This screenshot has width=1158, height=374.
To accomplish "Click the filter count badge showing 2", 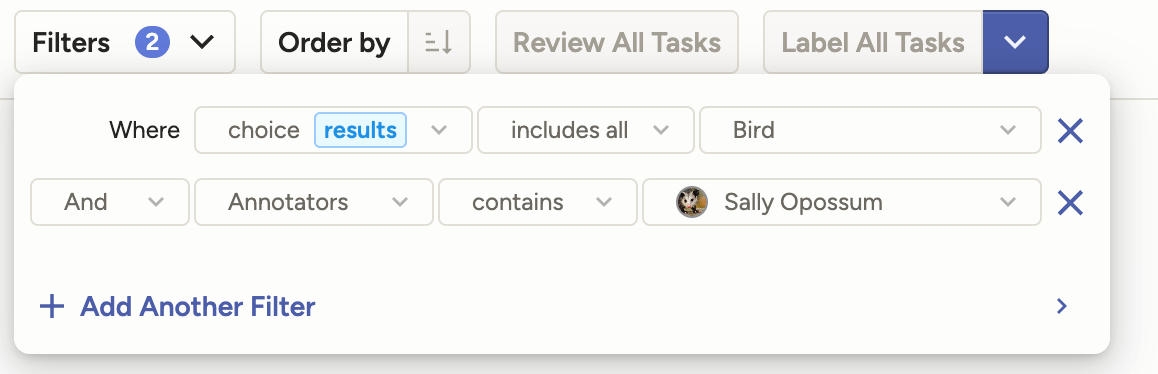I will pos(152,42).
